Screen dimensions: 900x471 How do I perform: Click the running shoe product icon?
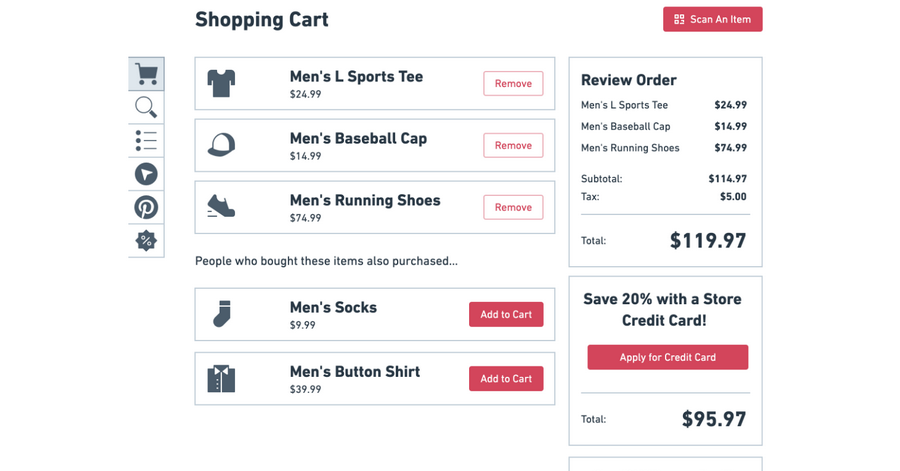click(x=221, y=206)
